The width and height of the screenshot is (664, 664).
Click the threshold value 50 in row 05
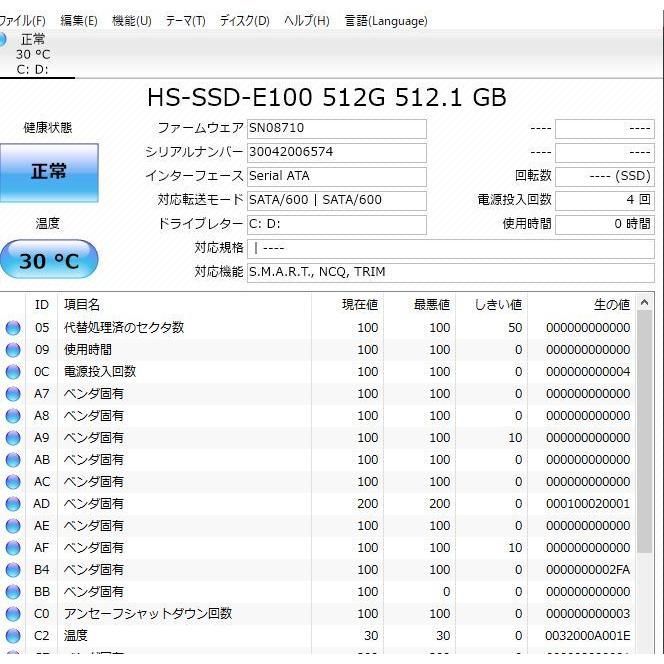pos(515,328)
